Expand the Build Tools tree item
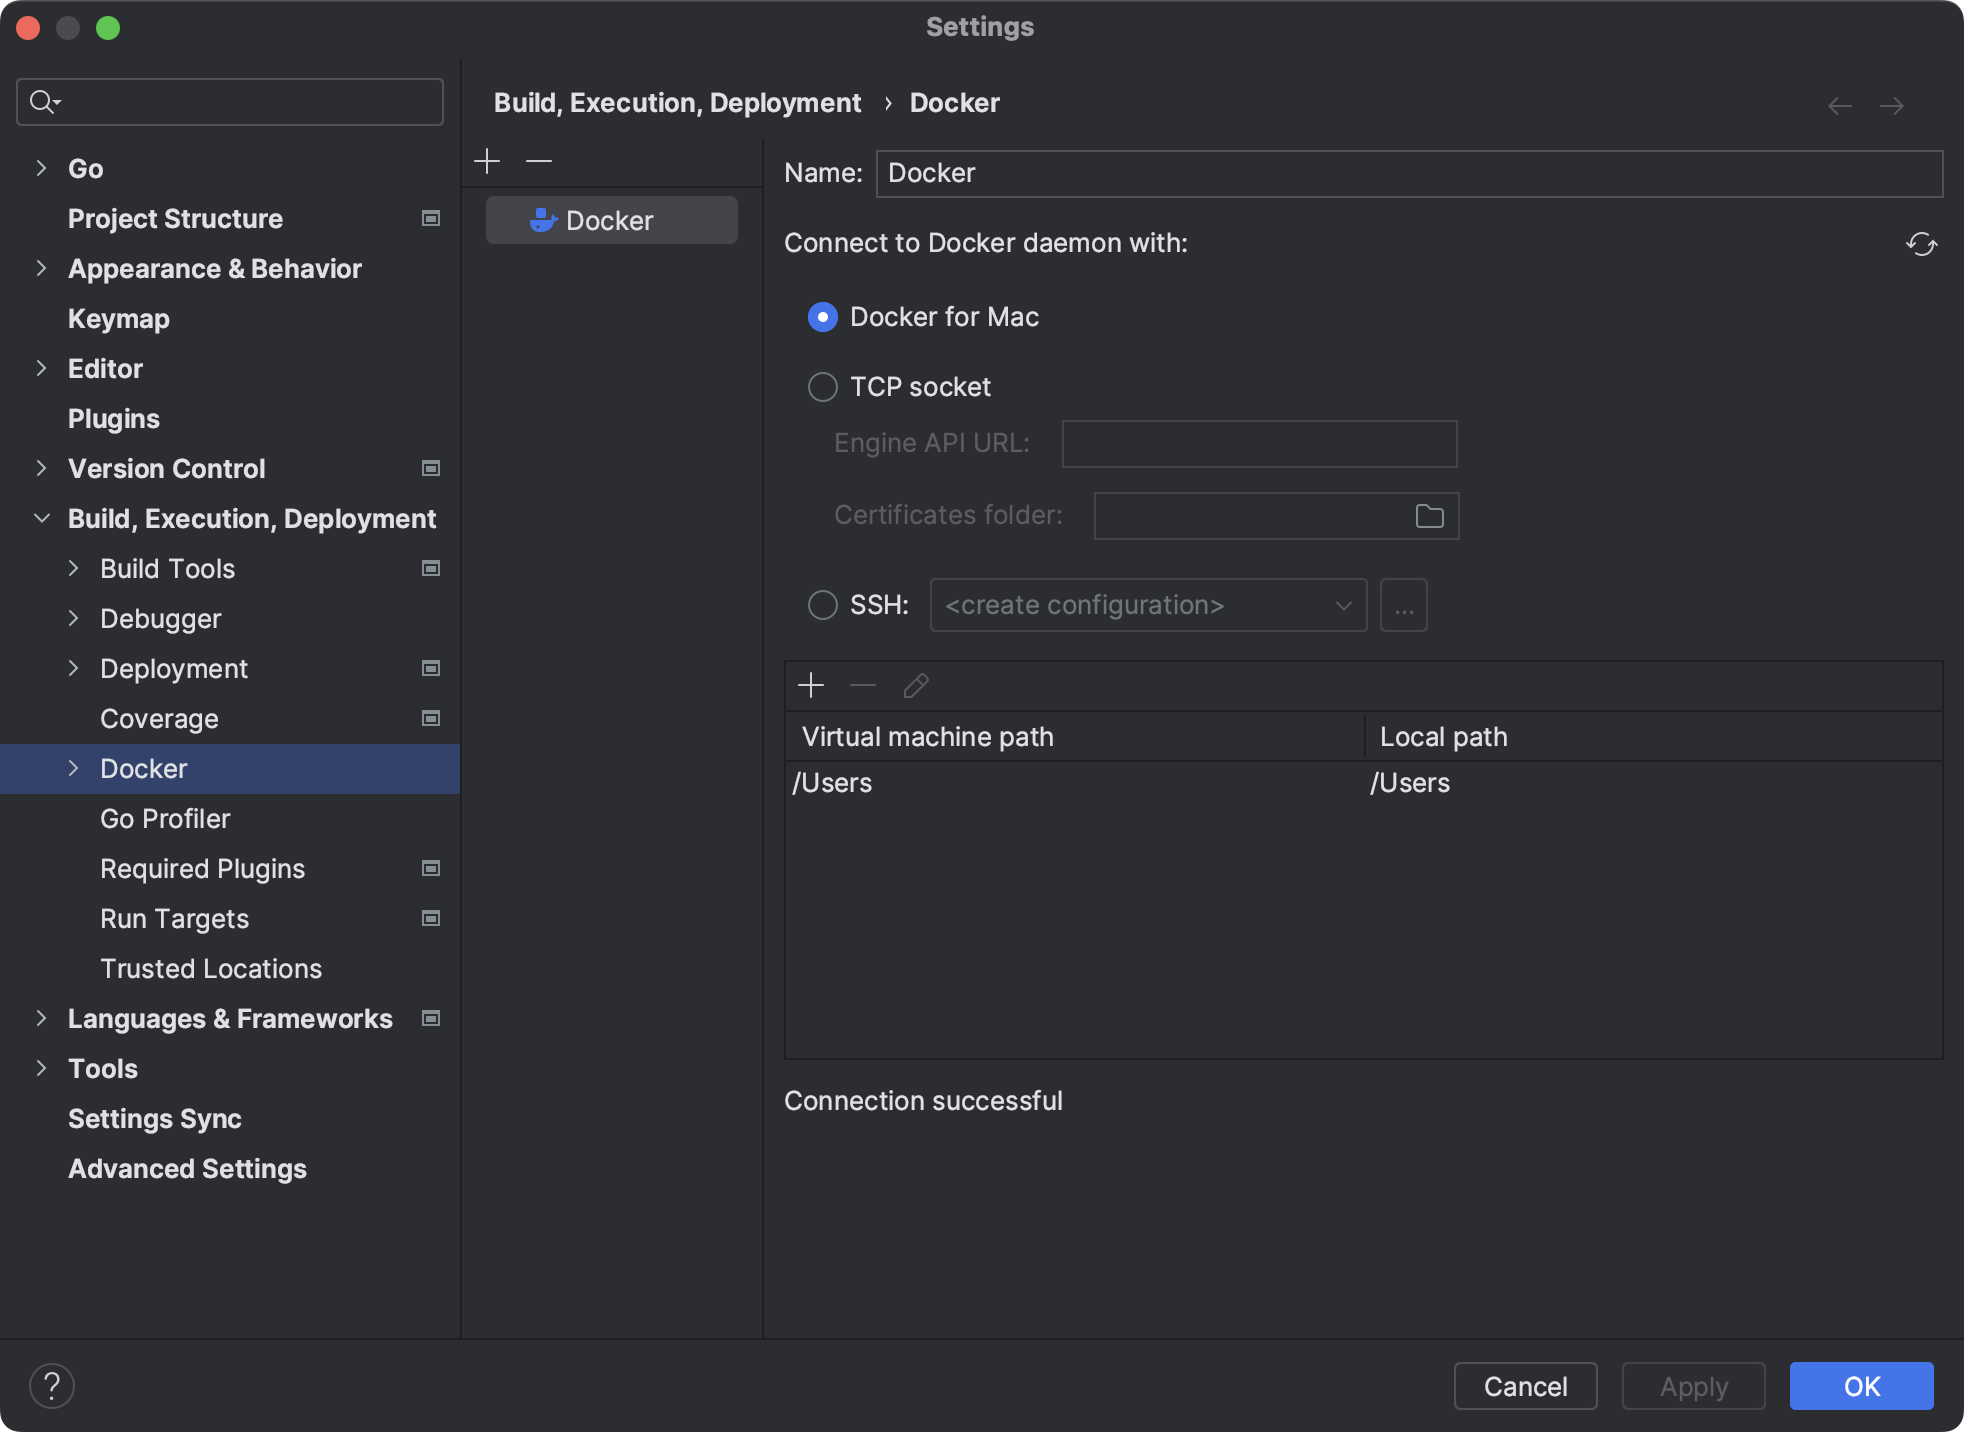Viewport: 1964px width, 1432px height. click(x=73, y=568)
